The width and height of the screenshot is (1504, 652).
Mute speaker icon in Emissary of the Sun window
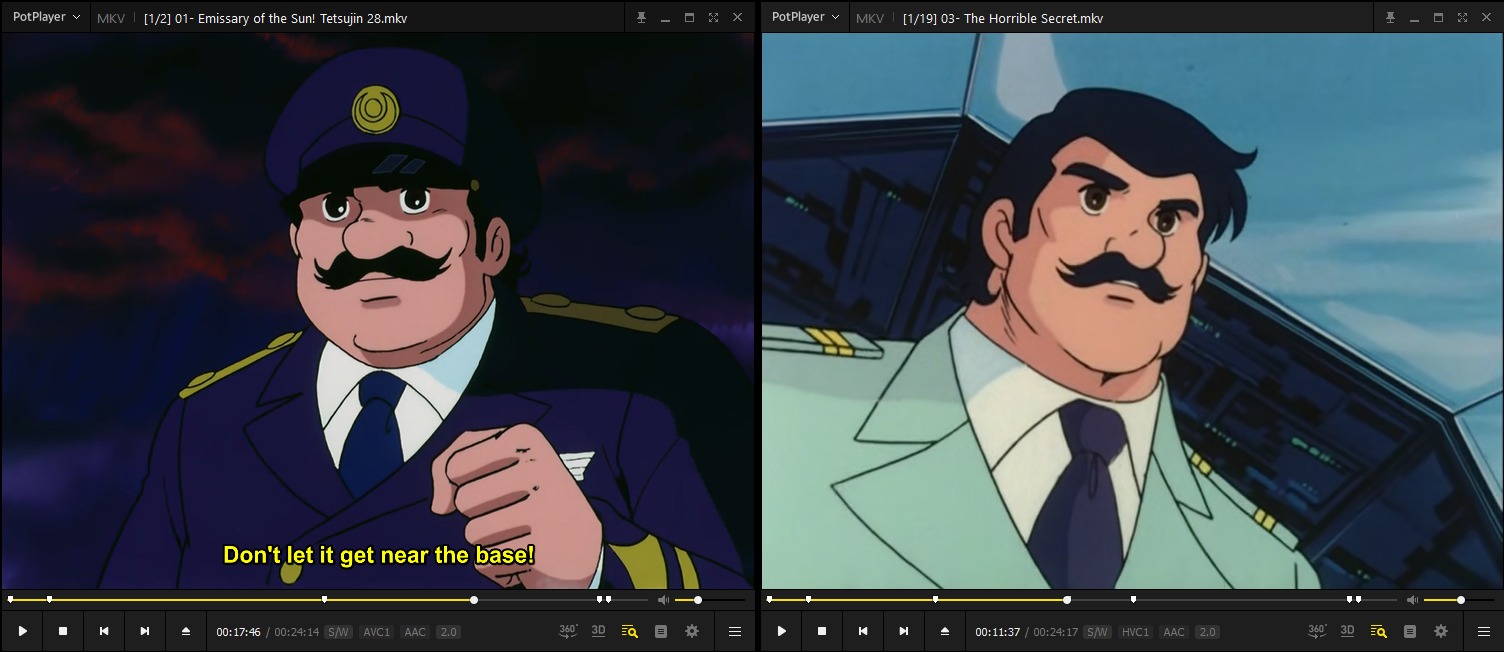(663, 600)
